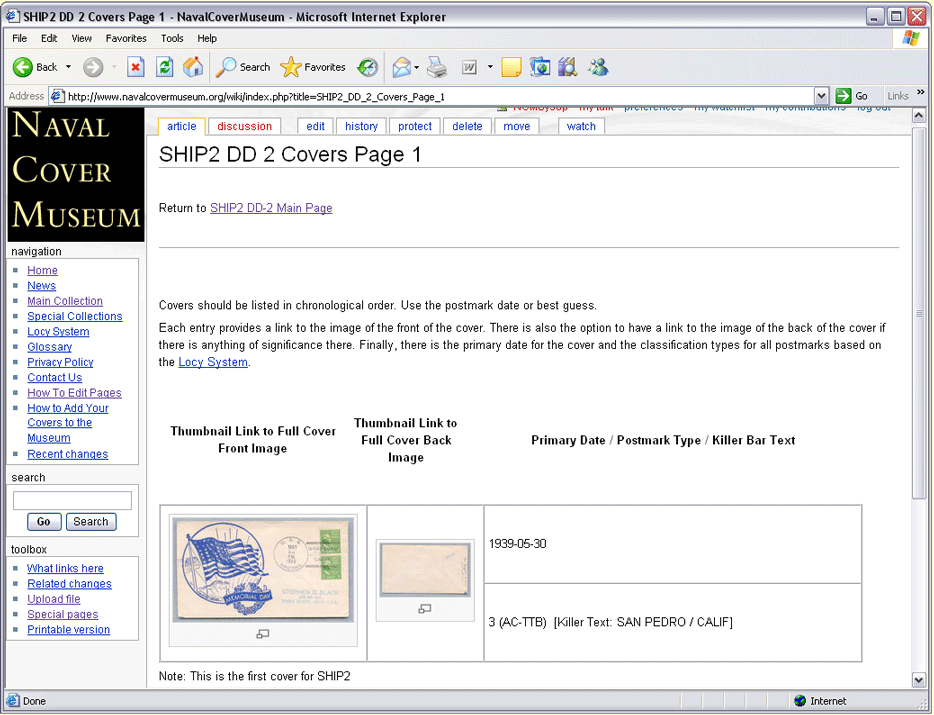The image size is (934, 715).
Task: Click the wiki search text field
Action: tap(72, 500)
